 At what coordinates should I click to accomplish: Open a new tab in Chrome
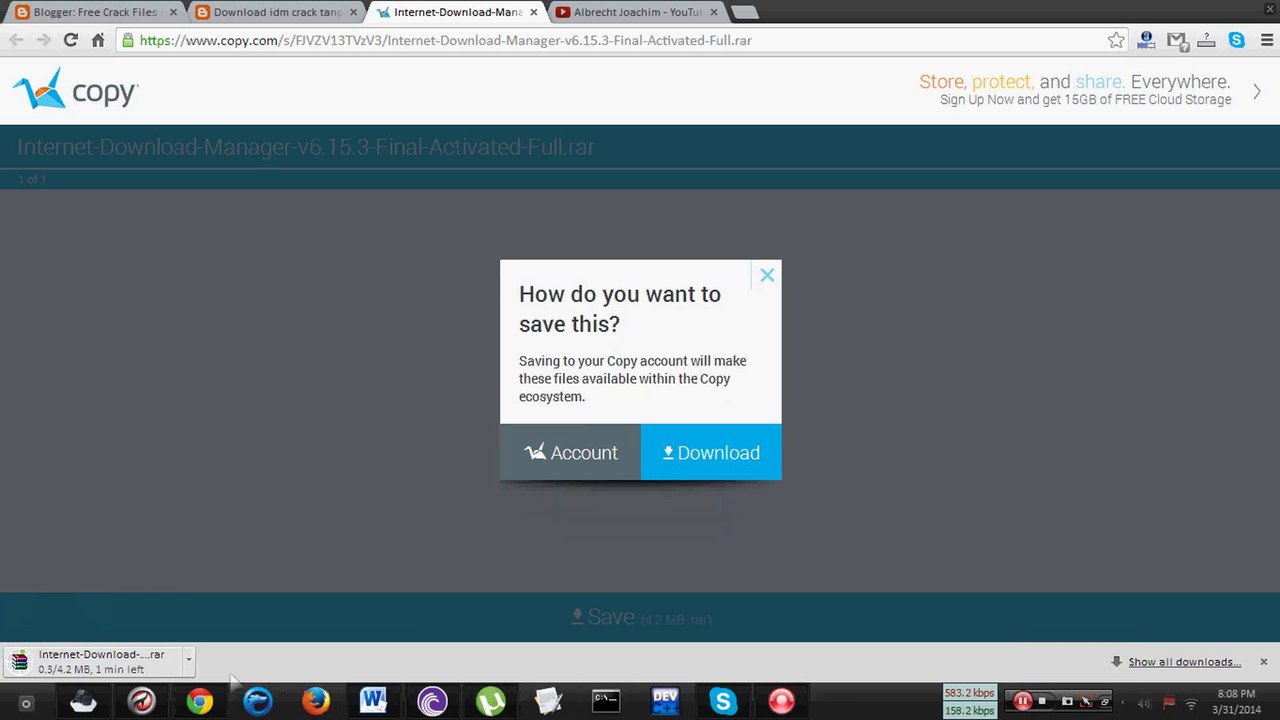(x=745, y=12)
